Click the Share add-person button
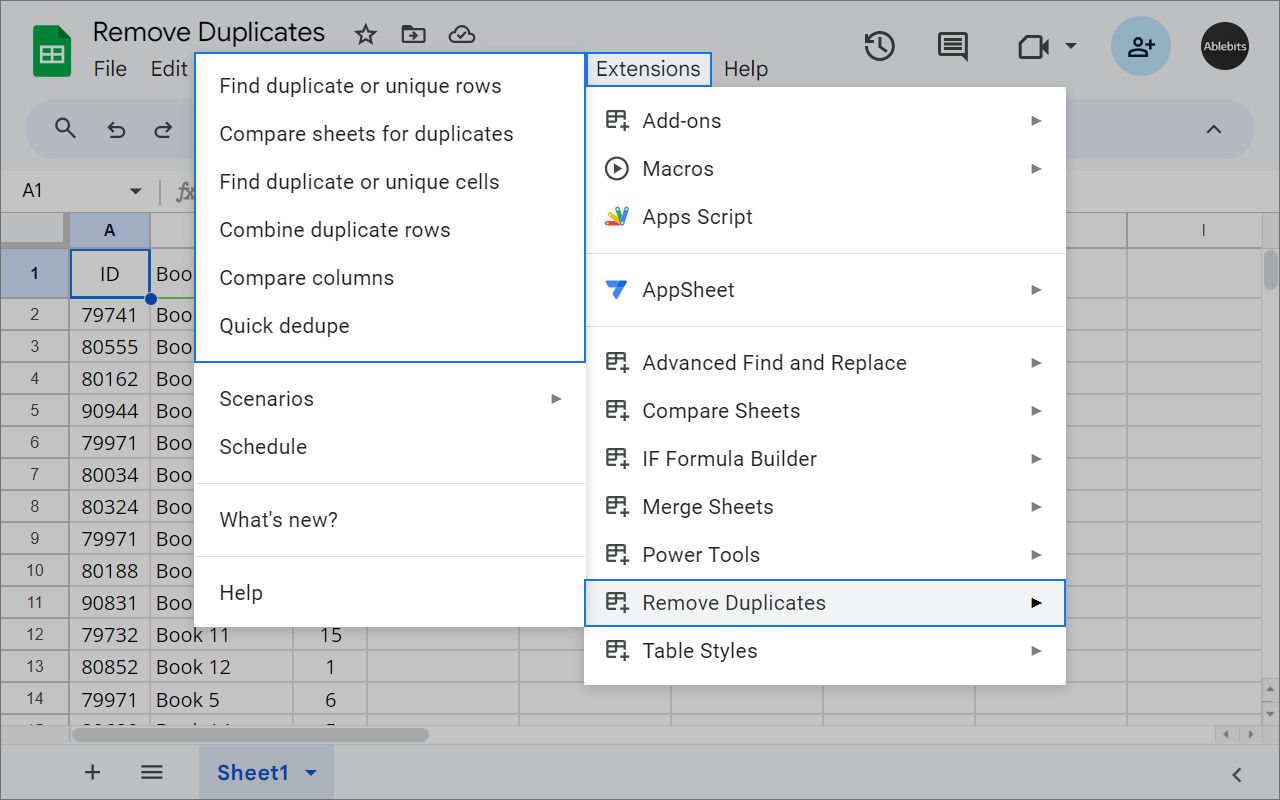The height and width of the screenshot is (800, 1280). pos(1141,46)
